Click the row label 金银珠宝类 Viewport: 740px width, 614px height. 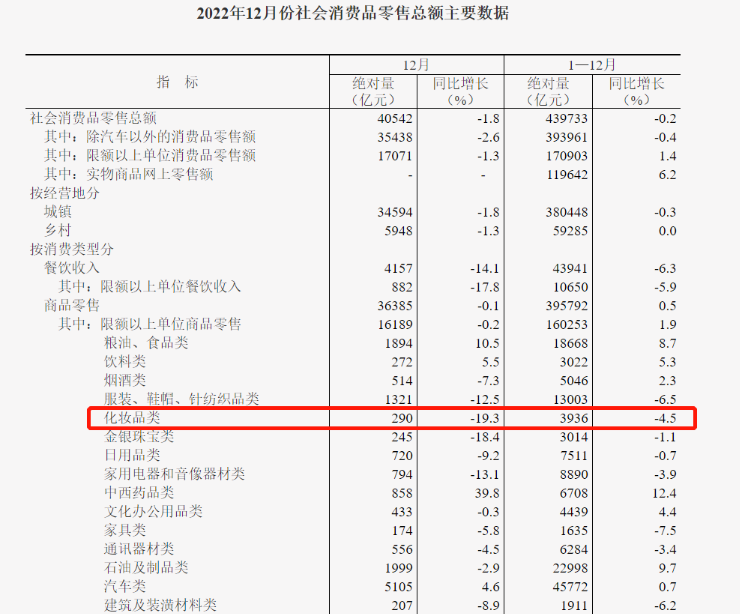(x=139, y=436)
